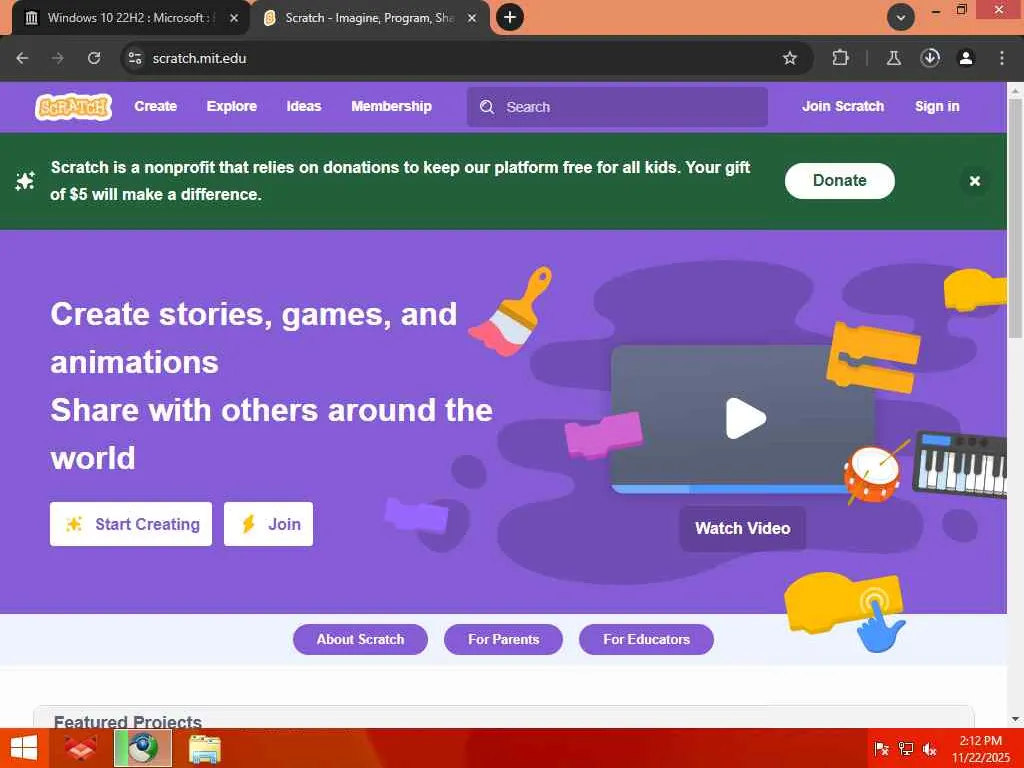The width and height of the screenshot is (1024, 768).
Task: Open the browser profile icon
Action: click(966, 58)
